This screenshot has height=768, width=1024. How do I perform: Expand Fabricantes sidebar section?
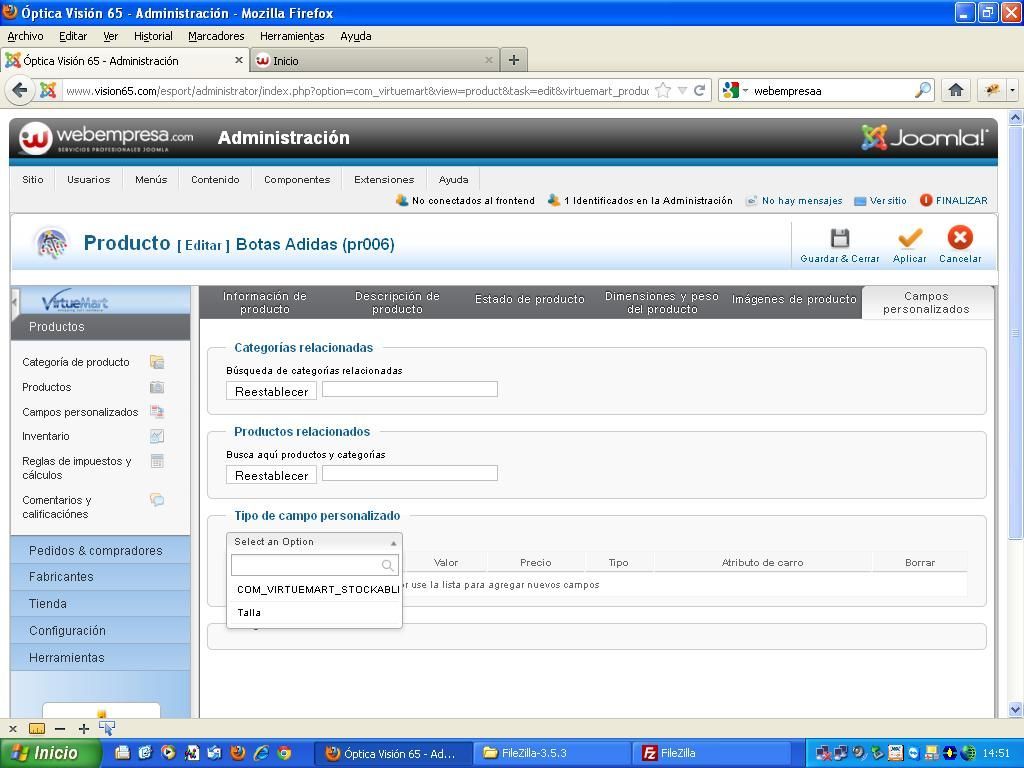[x=101, y=577]
